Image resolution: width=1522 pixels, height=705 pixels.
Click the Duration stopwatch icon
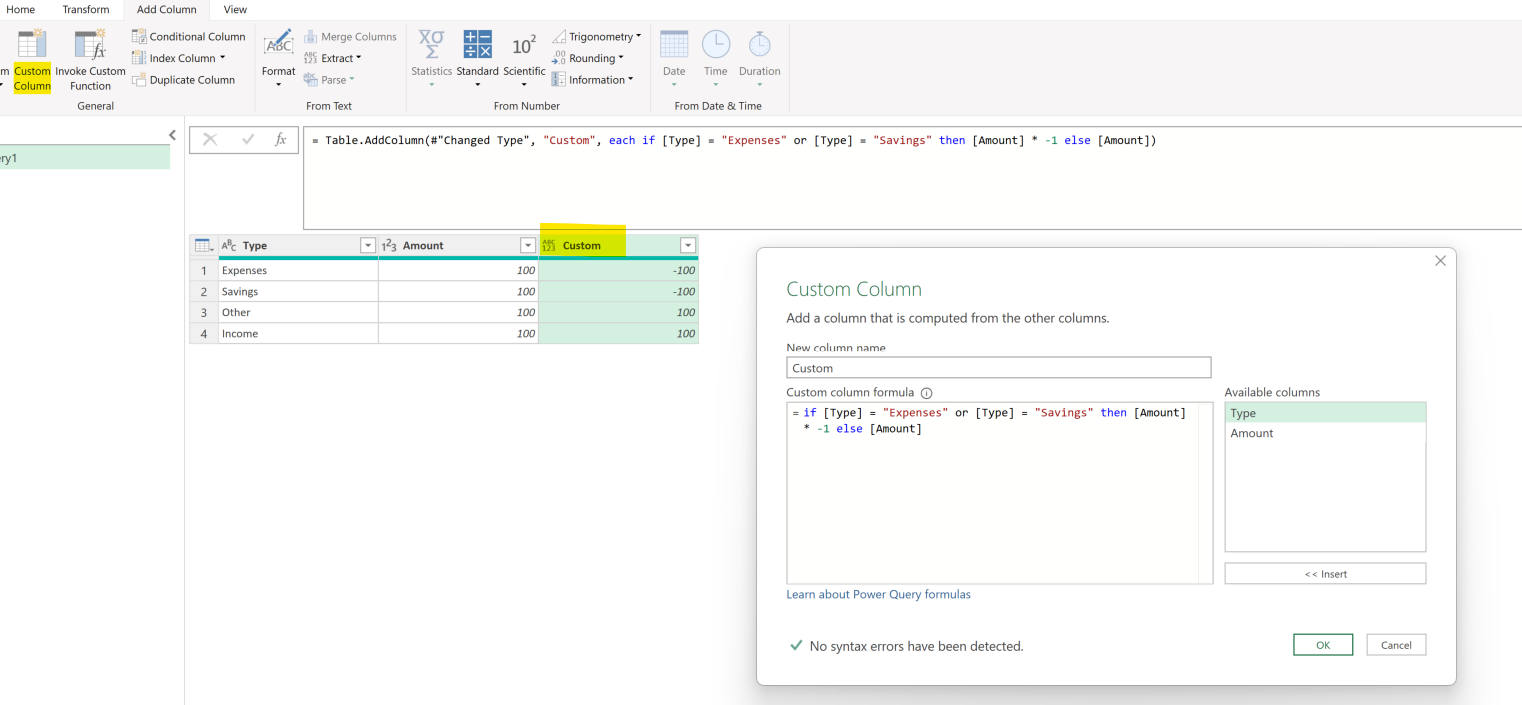point(759,44)
